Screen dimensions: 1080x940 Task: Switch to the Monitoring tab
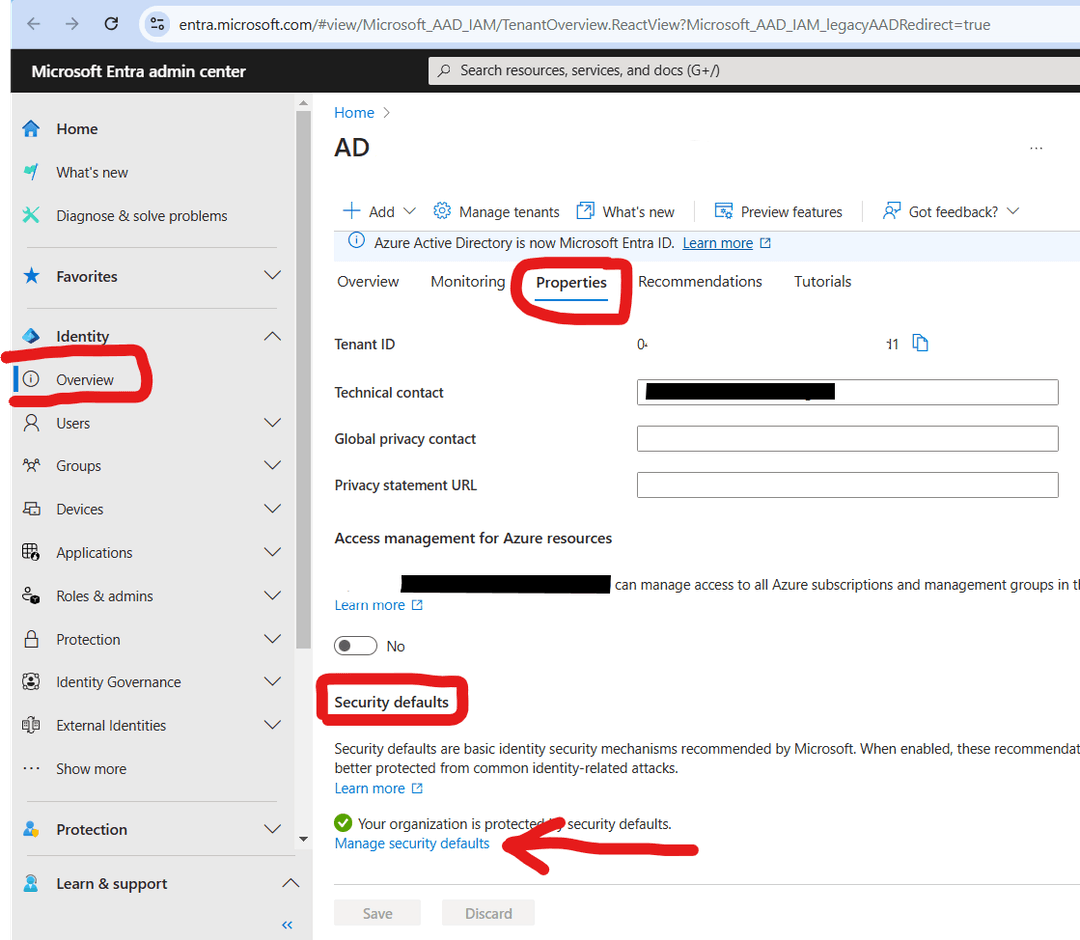467,282
